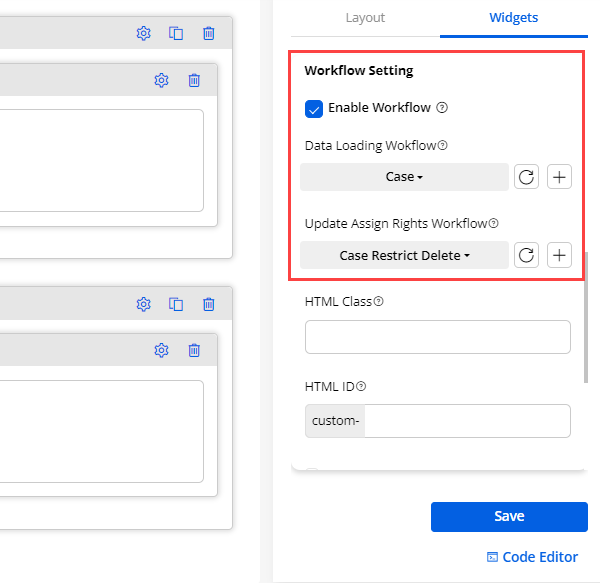The height and width of the screenshot is (583, 600).
Task: Refresh the Update Assign Rights Workflow list
Action: pyautogui.click(x=526, y=255)
